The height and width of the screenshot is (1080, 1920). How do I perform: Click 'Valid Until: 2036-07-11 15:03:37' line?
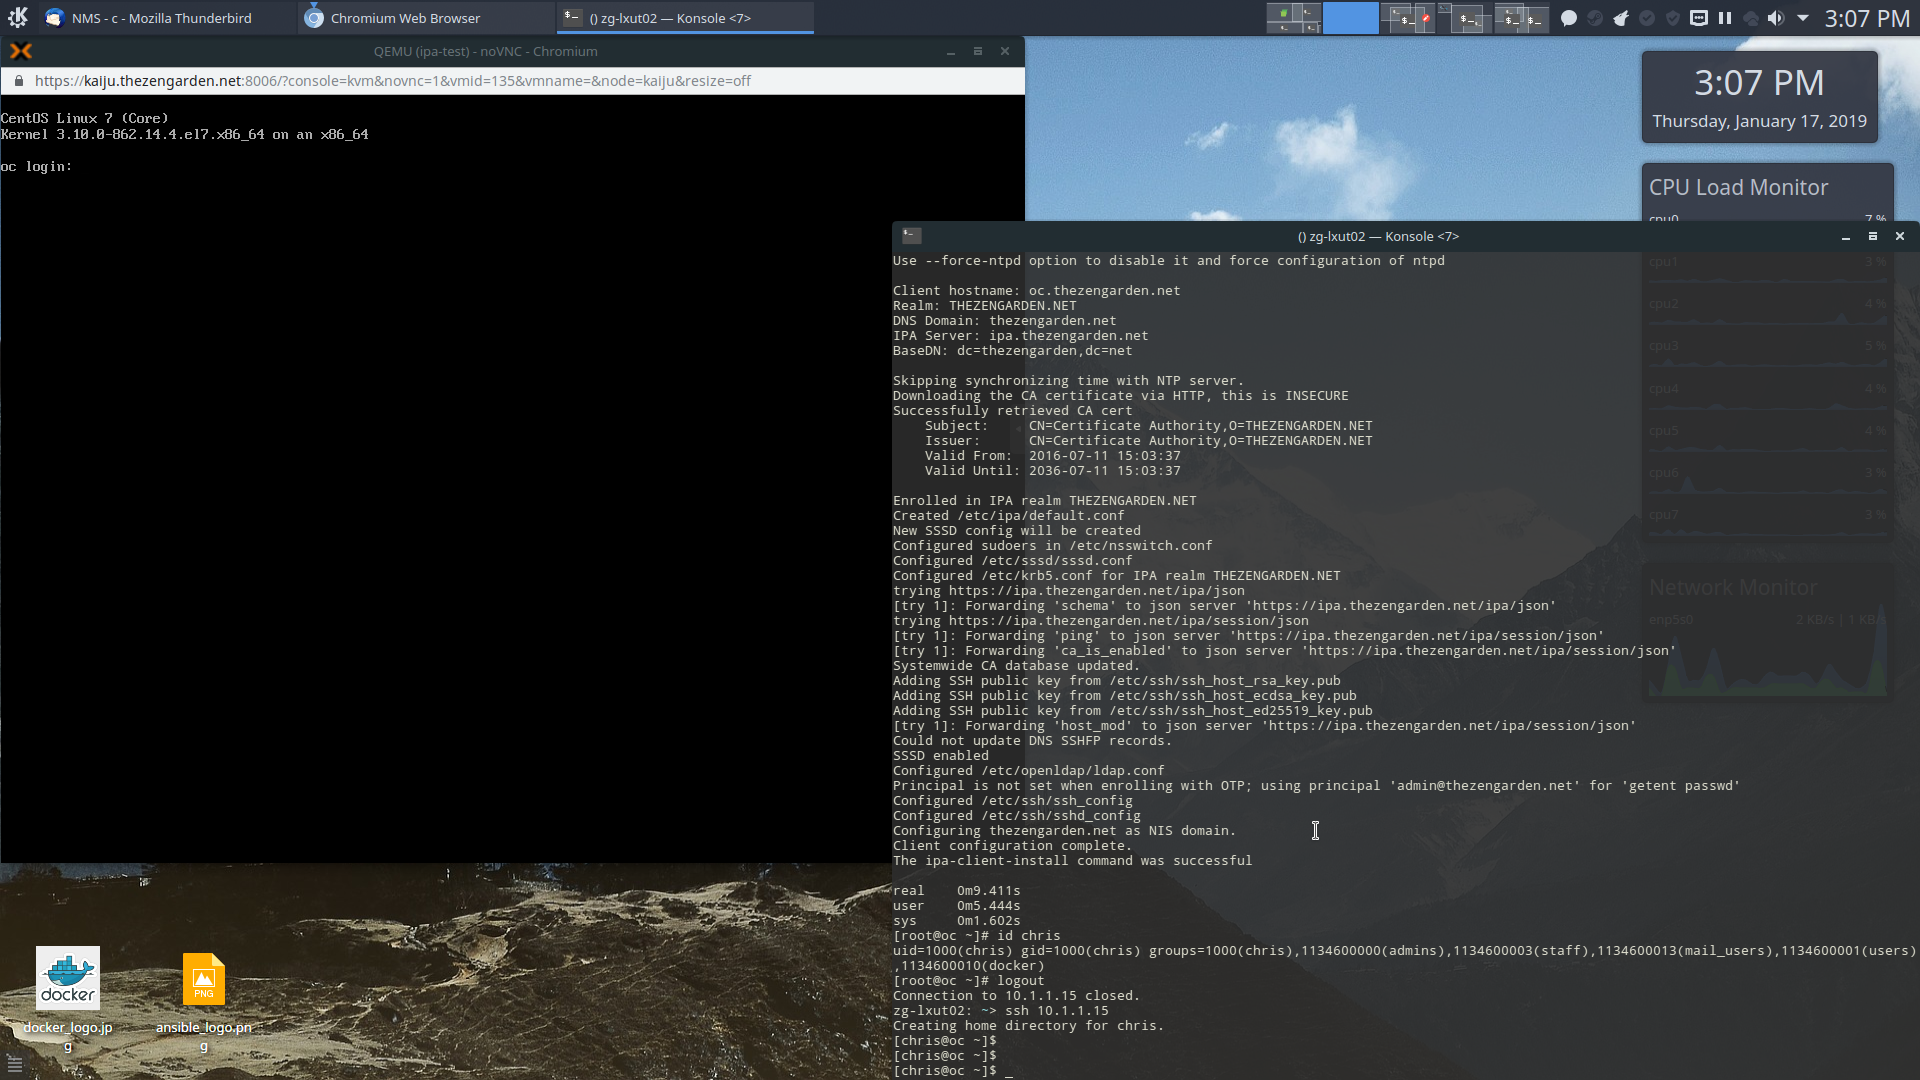click(x=1052, y=470)
